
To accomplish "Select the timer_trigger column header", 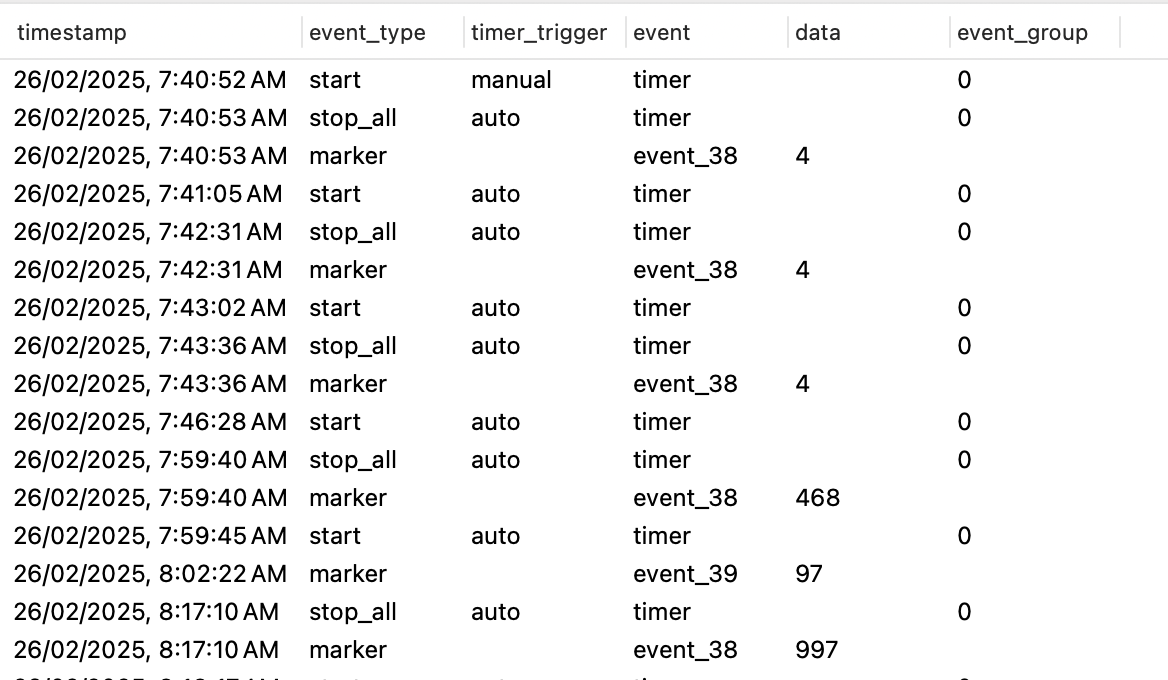I will pos(539,33).
